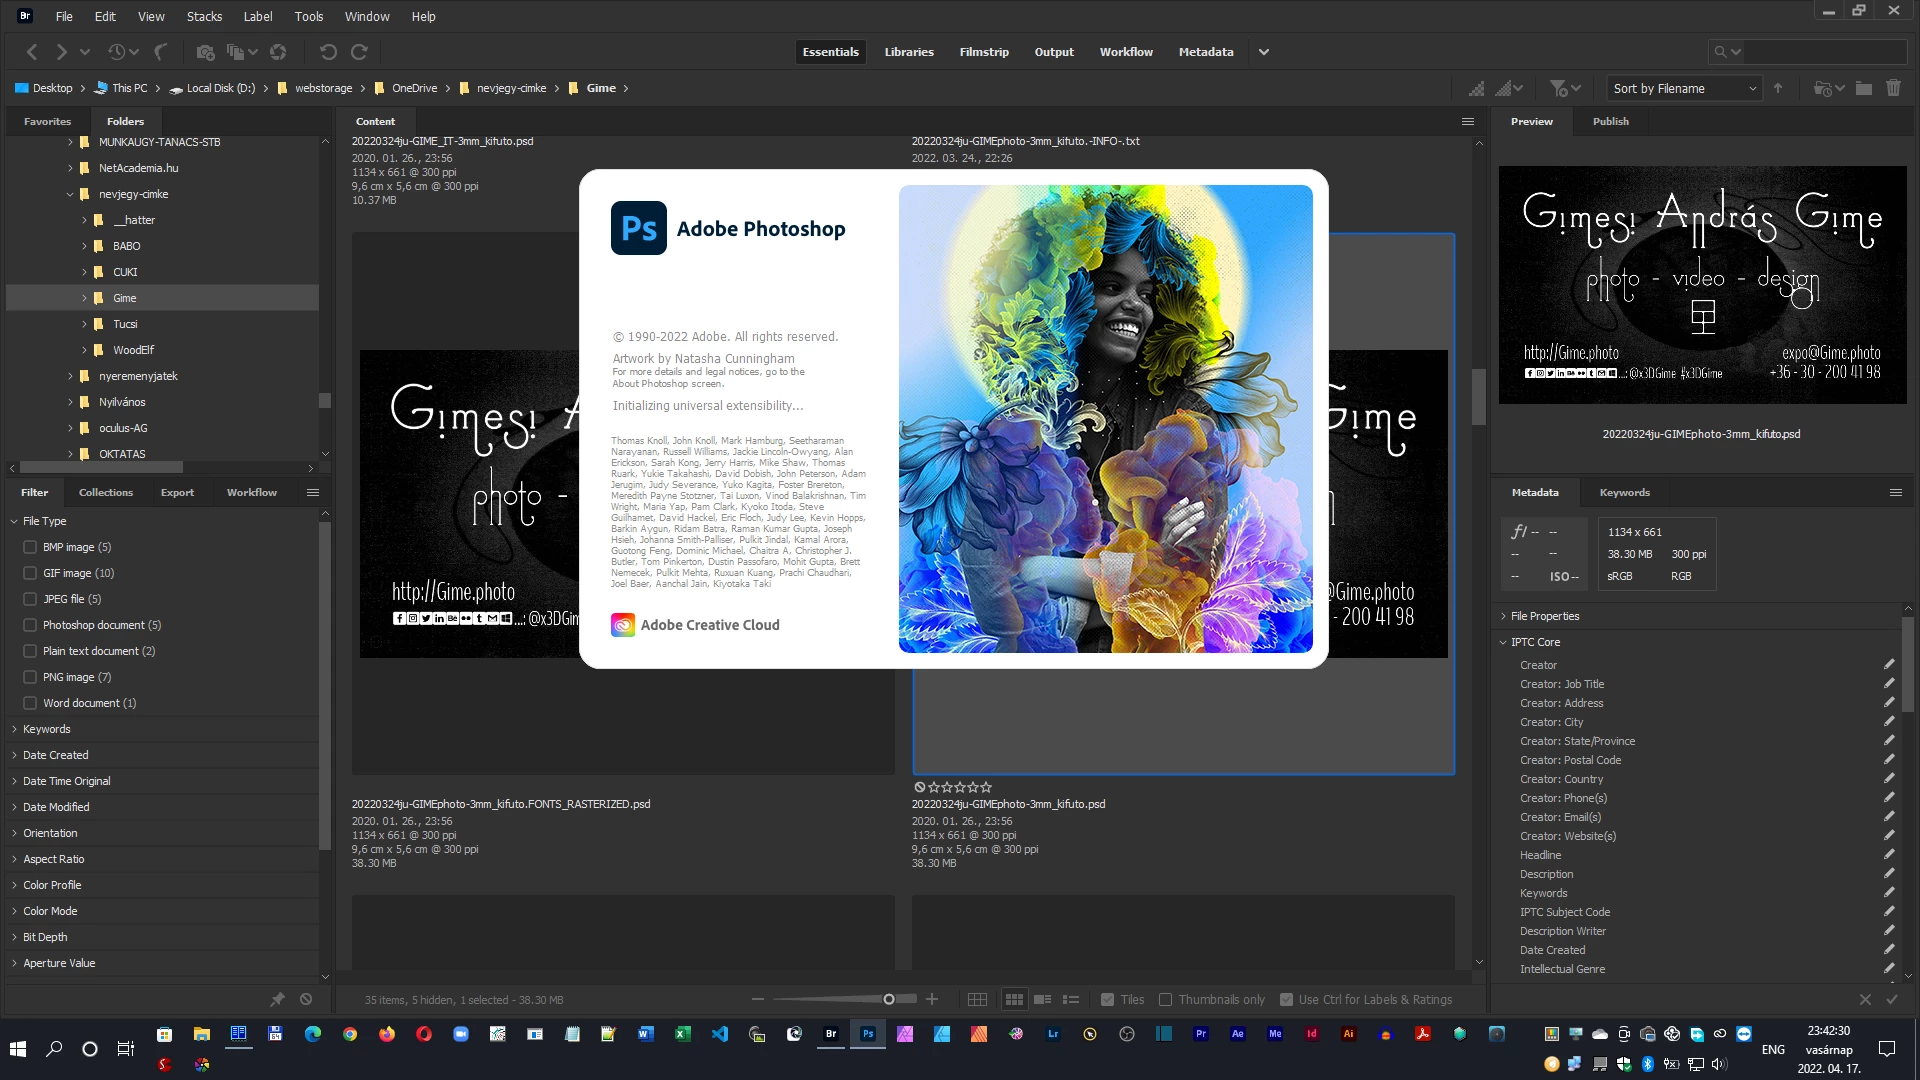Click the Reveal Recent files clock icon
1920x1080 pixels.
pos(117,52)
